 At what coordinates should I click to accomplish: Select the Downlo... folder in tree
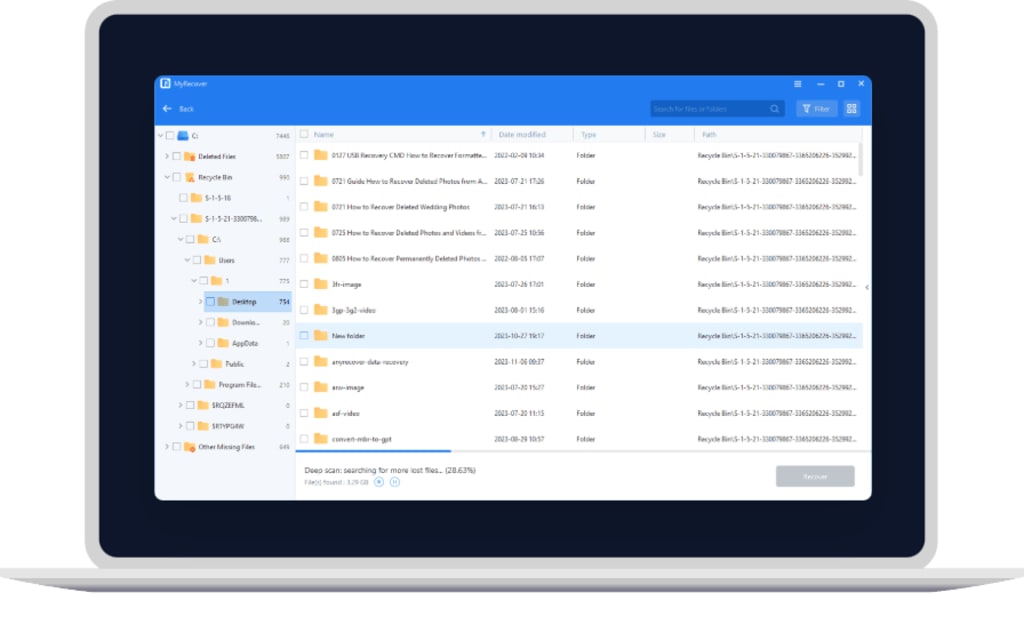(246, 323)
